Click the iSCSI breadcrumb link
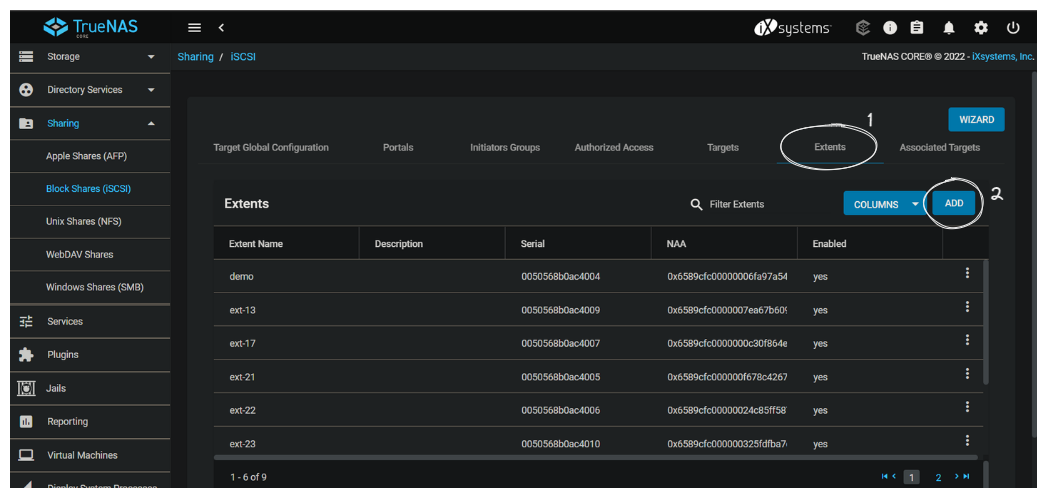Viewport: 1047px width, 498px height. (243, 57)
